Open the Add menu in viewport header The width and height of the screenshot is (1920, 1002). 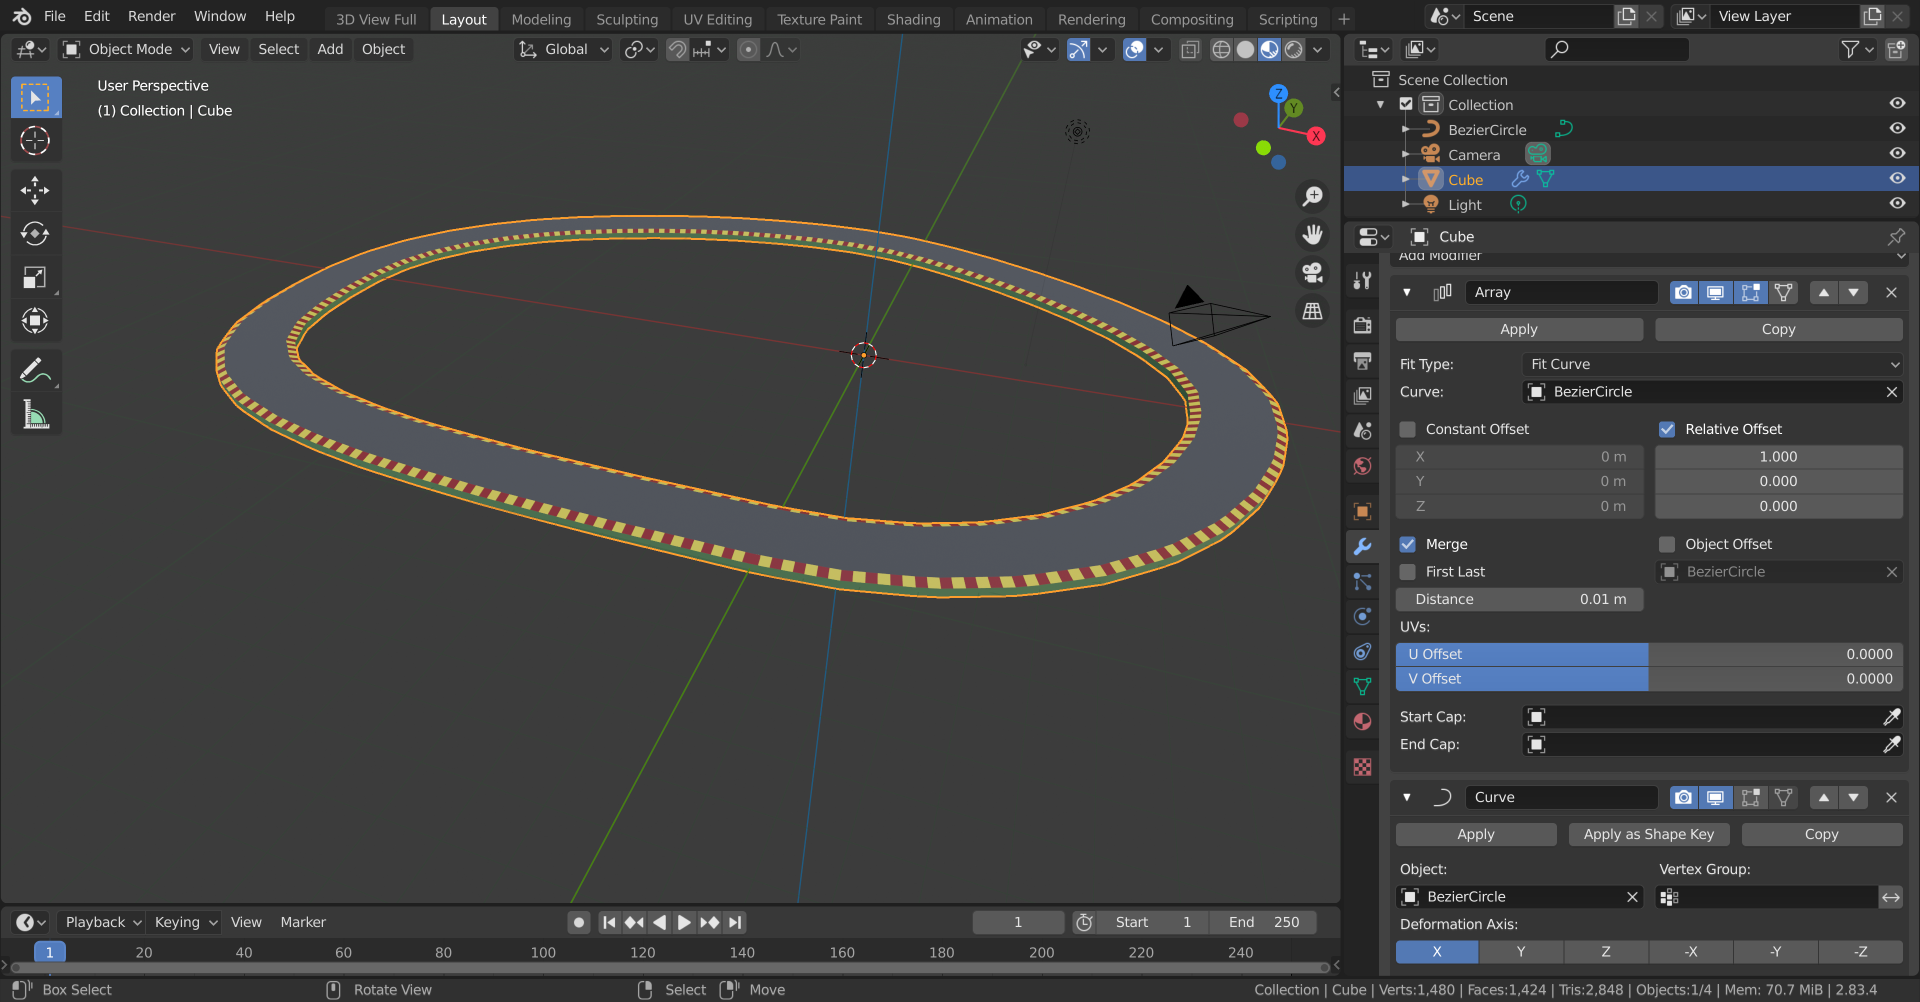coord(330,49)
